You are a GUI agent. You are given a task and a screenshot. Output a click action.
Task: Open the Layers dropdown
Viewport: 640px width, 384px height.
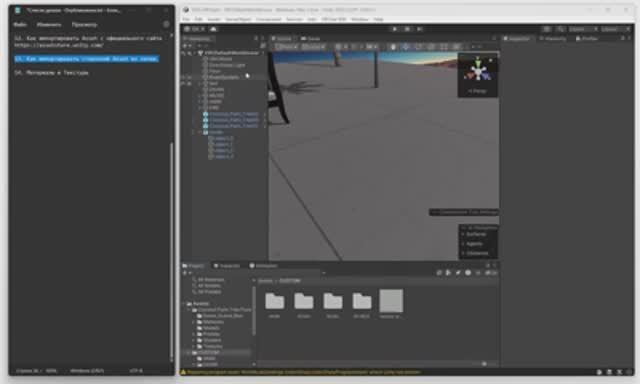[583, 29]
